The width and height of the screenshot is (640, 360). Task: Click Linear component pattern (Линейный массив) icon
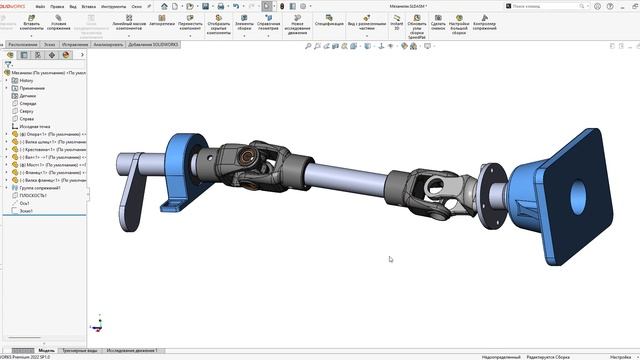(x=129, y=18)
